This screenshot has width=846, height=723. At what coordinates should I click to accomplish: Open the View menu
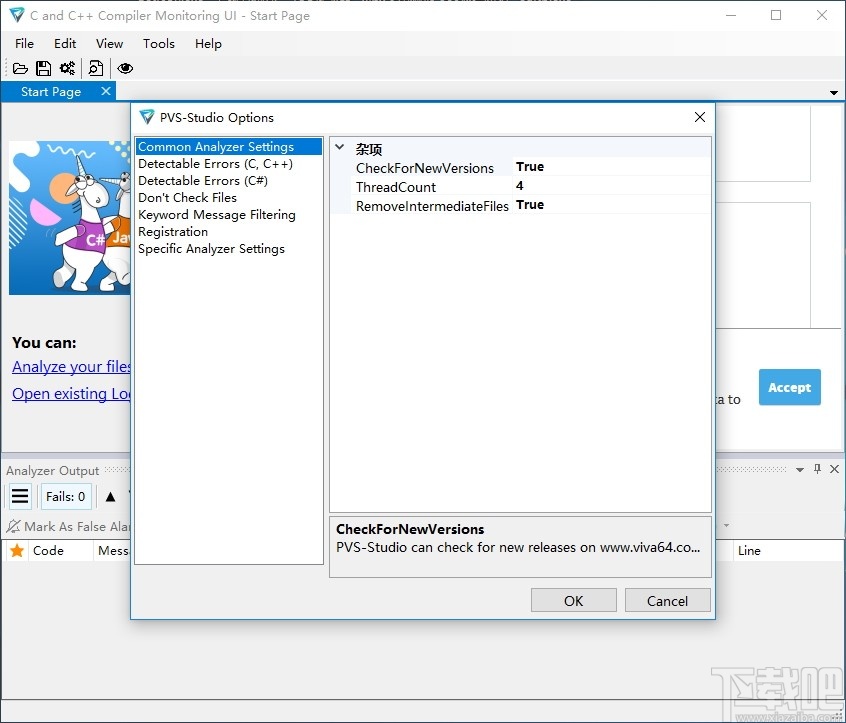[110, 44]
